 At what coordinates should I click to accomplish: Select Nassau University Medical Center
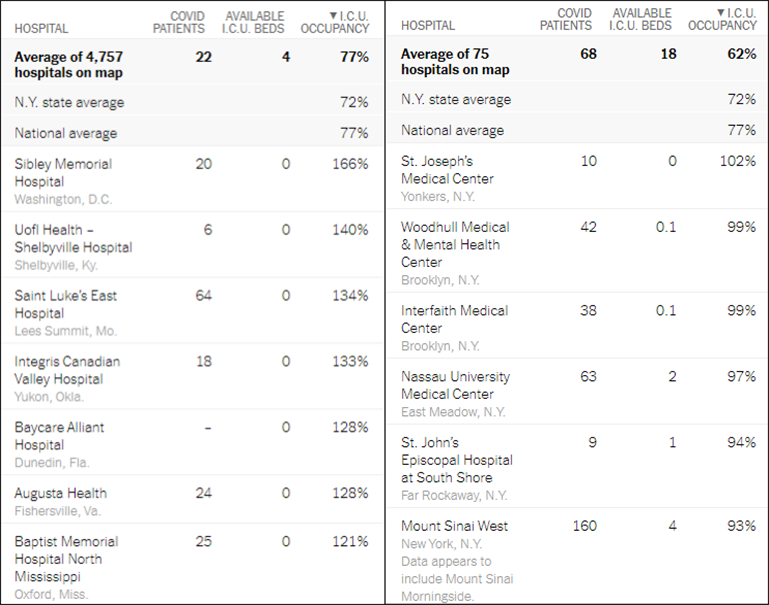coord(455,385)
